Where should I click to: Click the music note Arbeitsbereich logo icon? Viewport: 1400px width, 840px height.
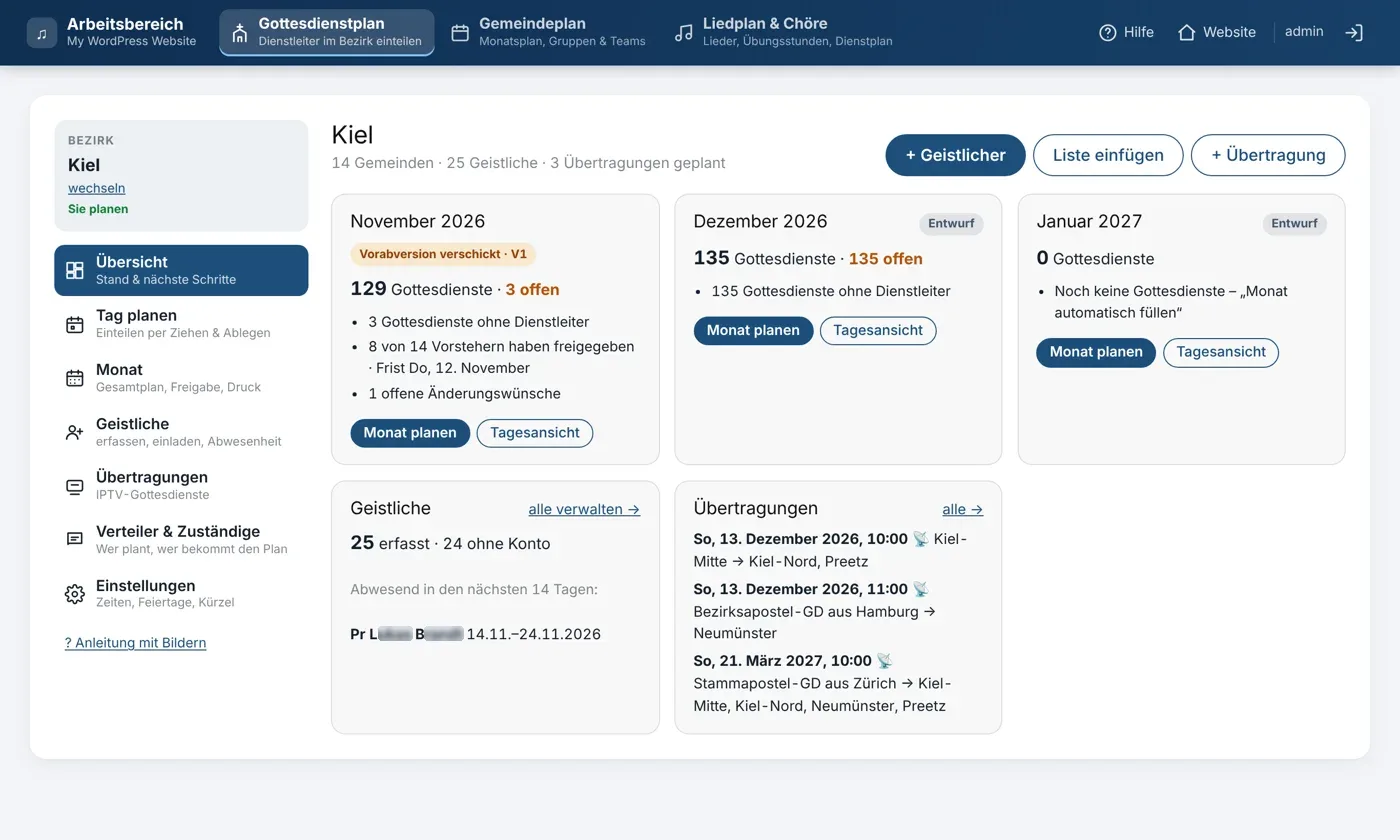pyautogui.click(x=42, y=33)
